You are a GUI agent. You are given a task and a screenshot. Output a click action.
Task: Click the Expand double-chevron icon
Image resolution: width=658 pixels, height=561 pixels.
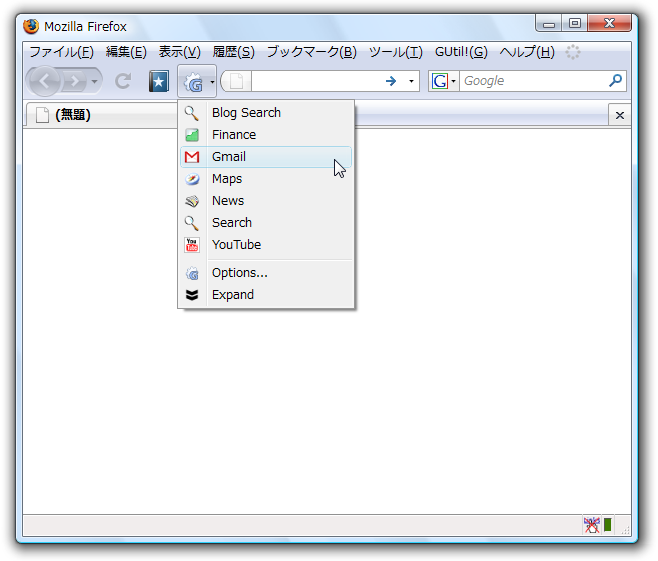click(192, 295)
